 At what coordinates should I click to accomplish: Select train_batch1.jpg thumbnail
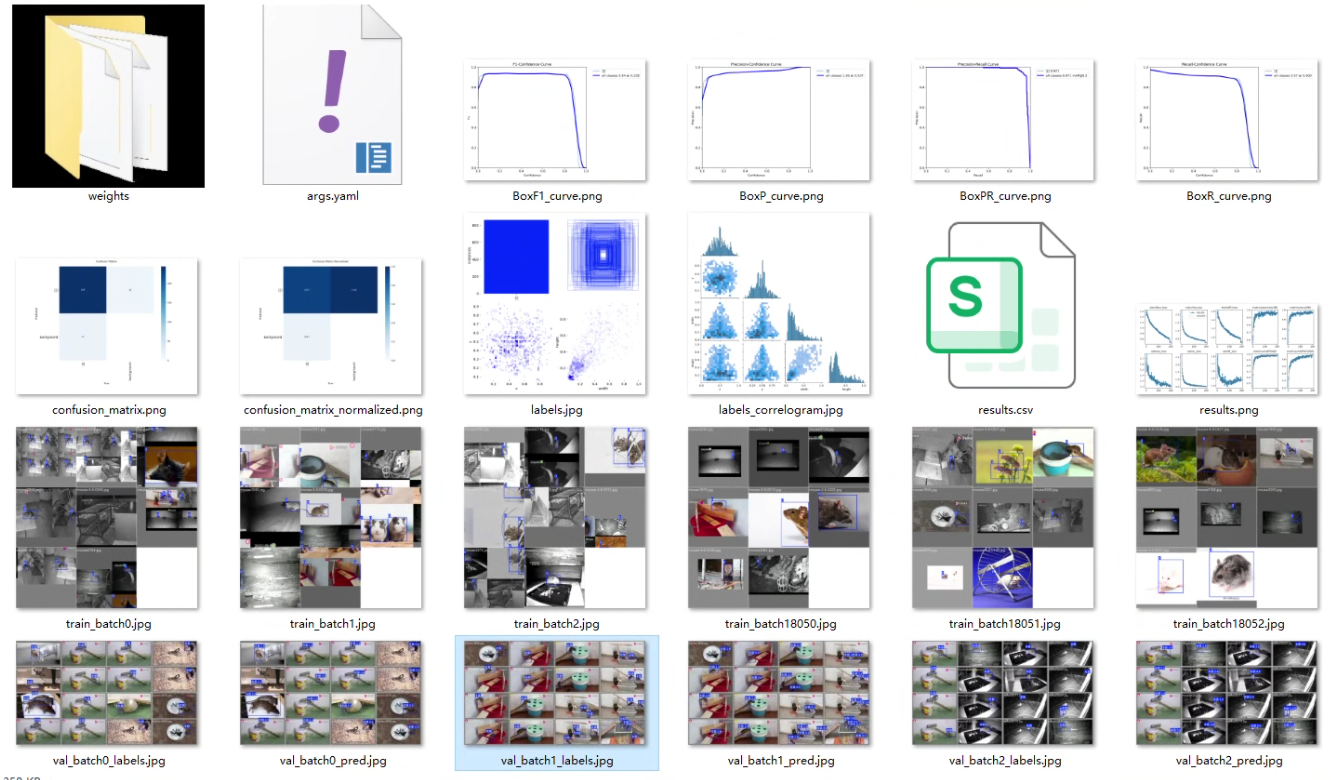coord(332,518)
